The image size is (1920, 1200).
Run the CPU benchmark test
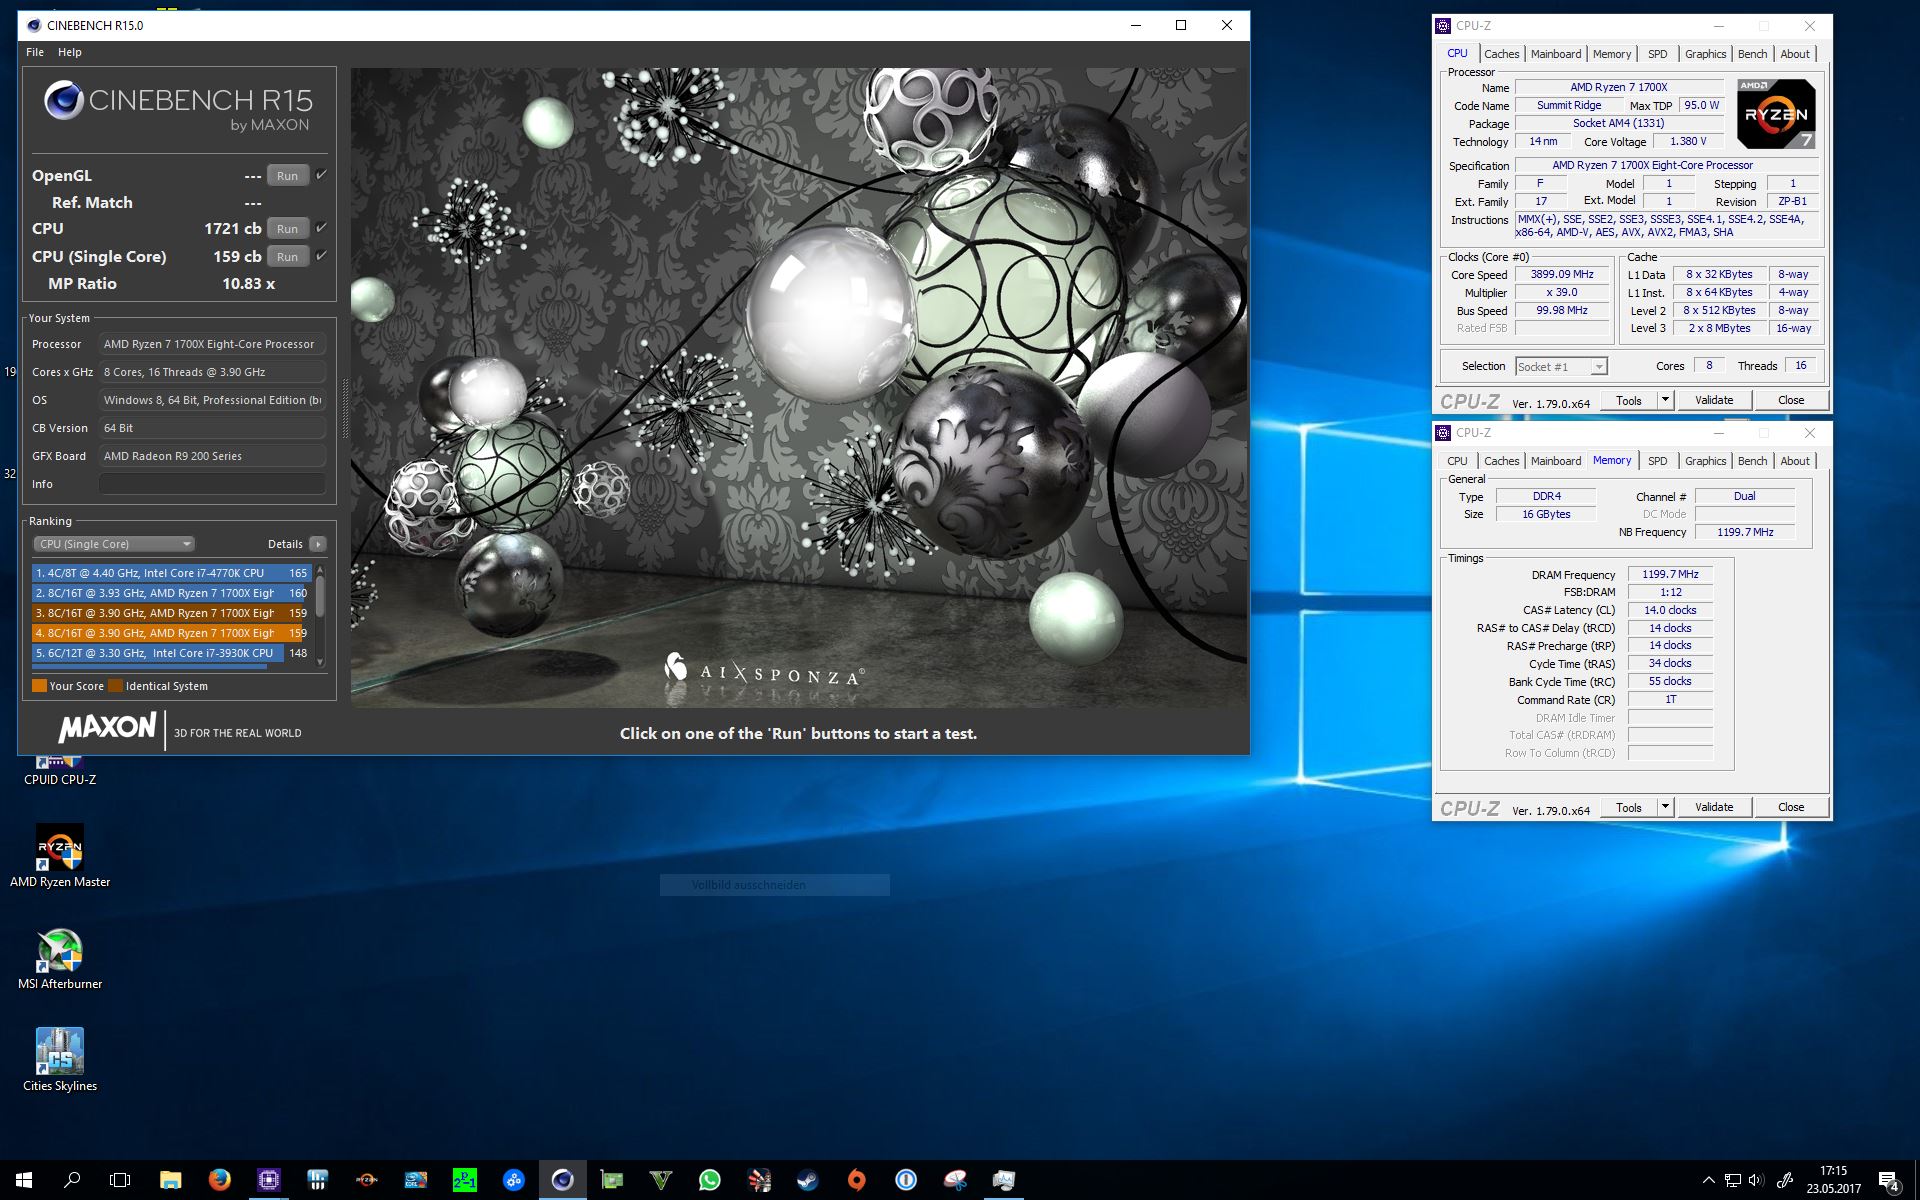point(287,229)
